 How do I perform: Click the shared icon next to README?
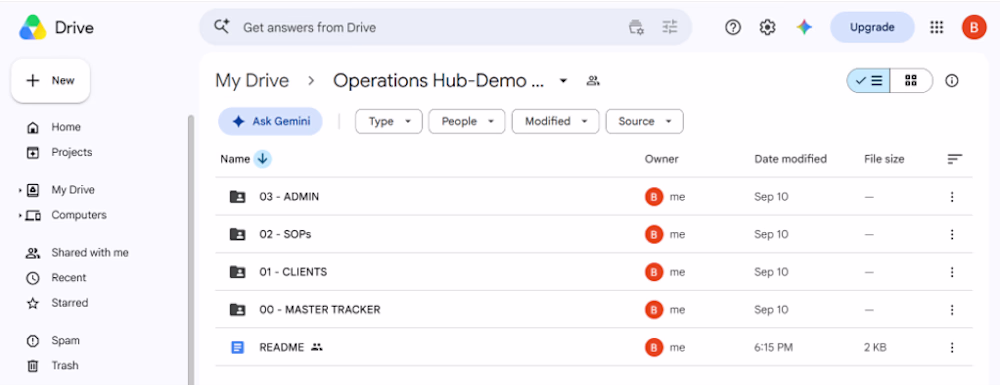click(x=317, y=347)
